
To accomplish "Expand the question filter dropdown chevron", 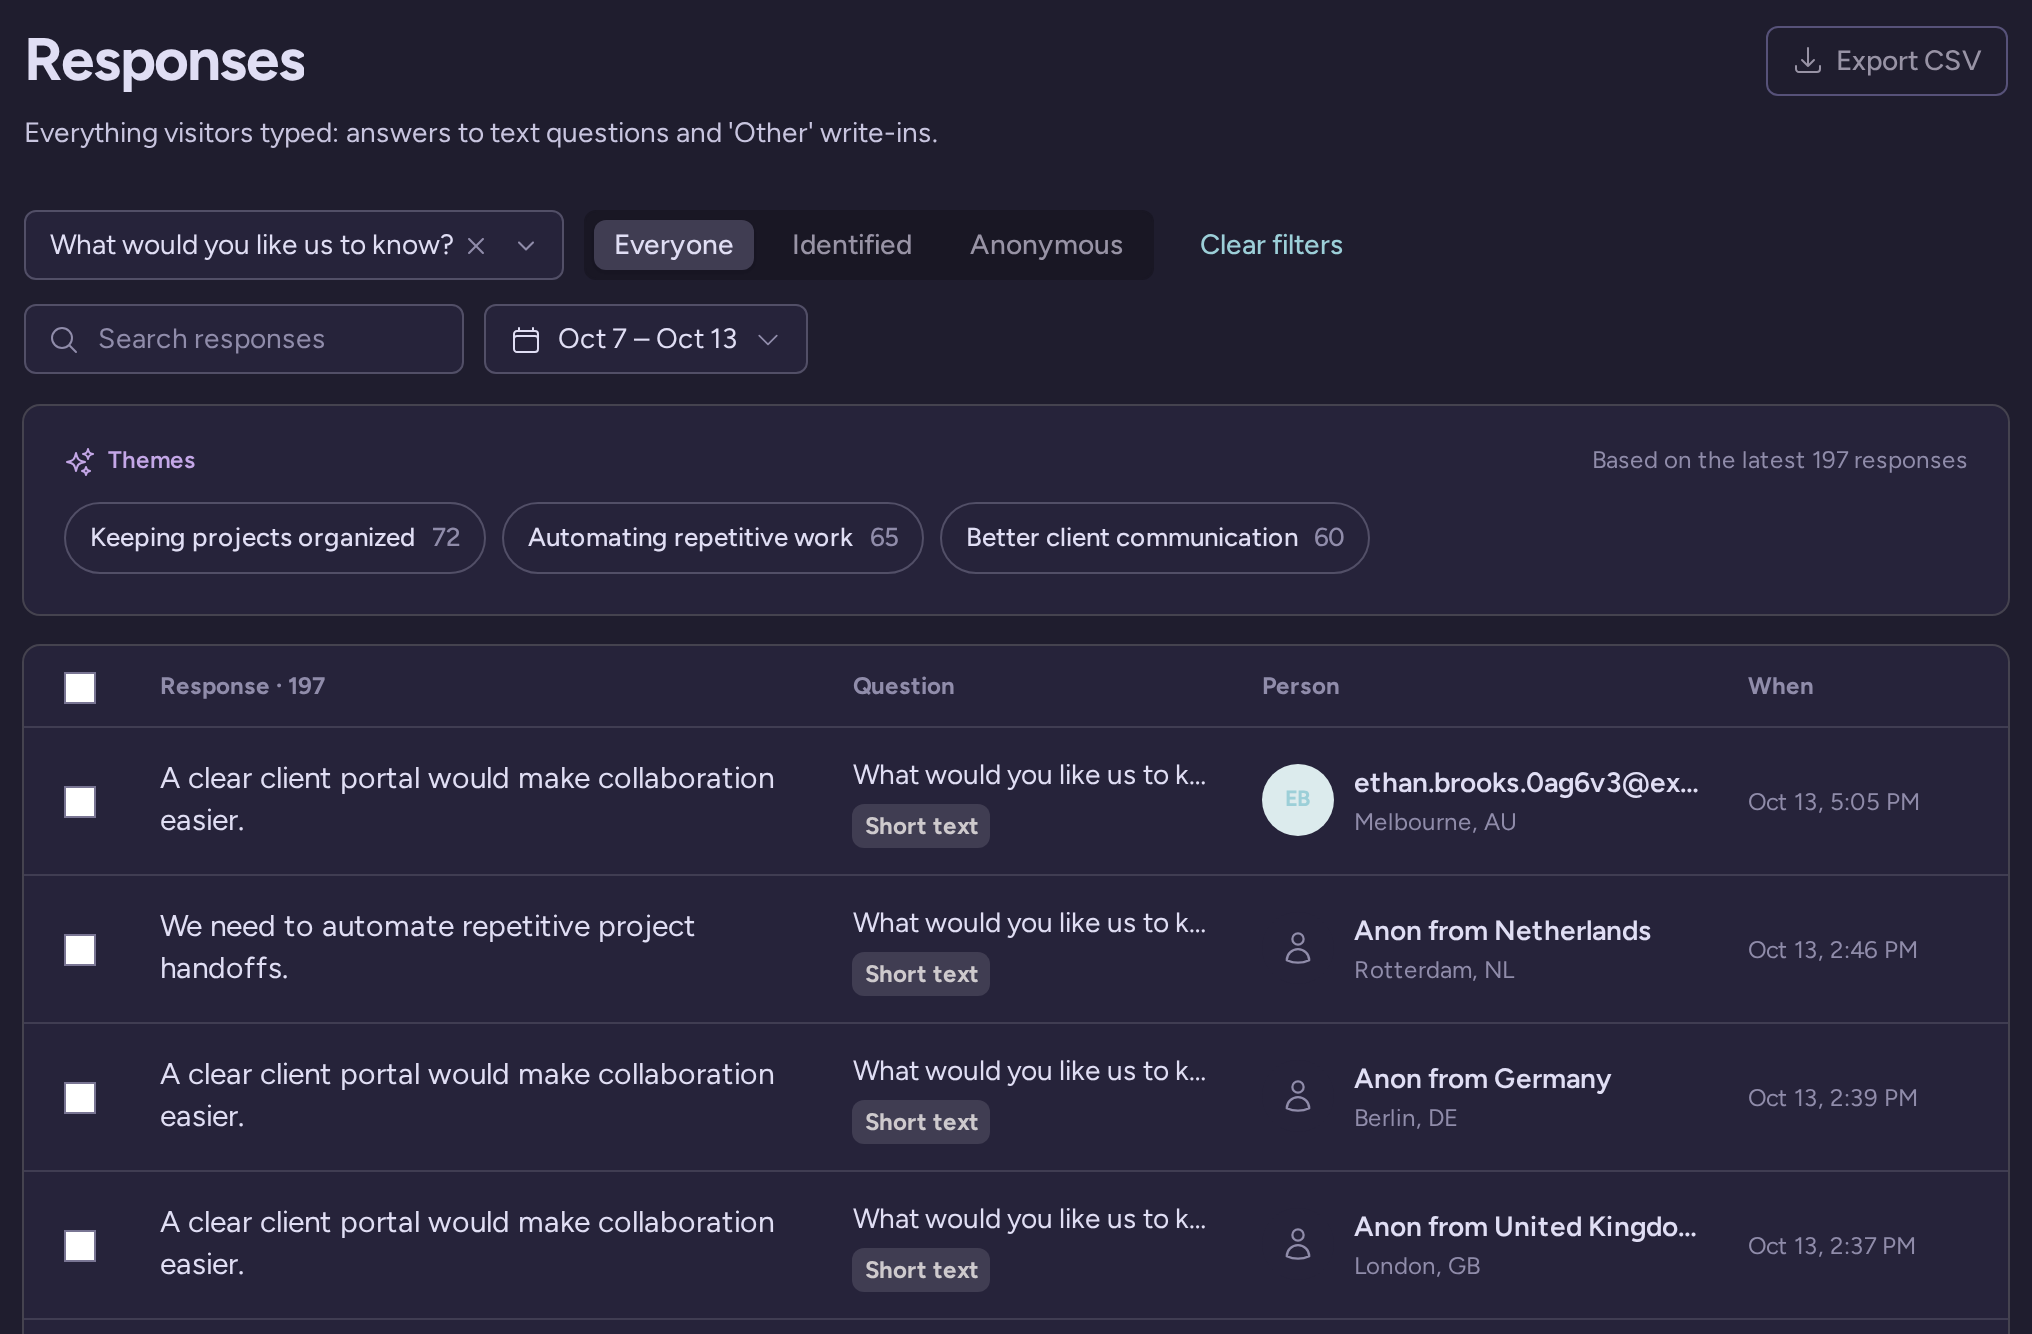I will point(526,246).
